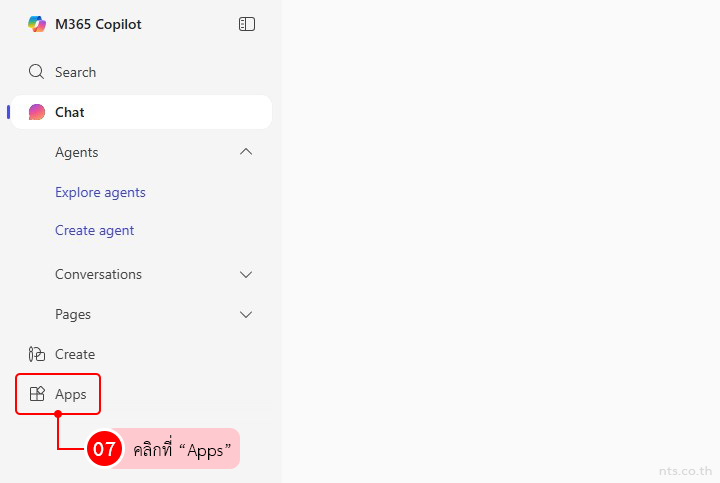Select the Conversations section label
The height and width of the screenshot is (483, 720).
point(98,274)
